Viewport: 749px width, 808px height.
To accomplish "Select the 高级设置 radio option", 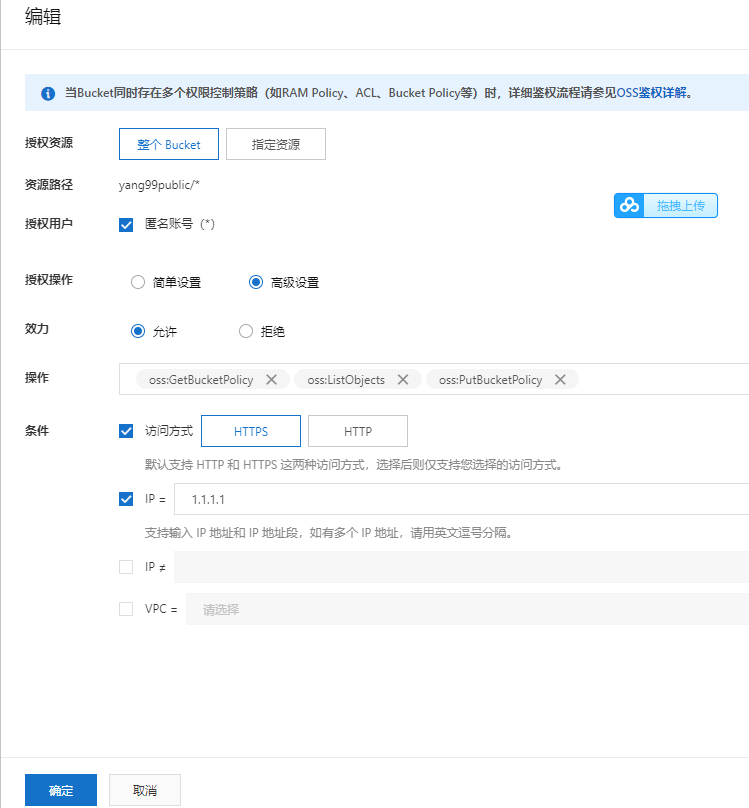I will 256,282.
